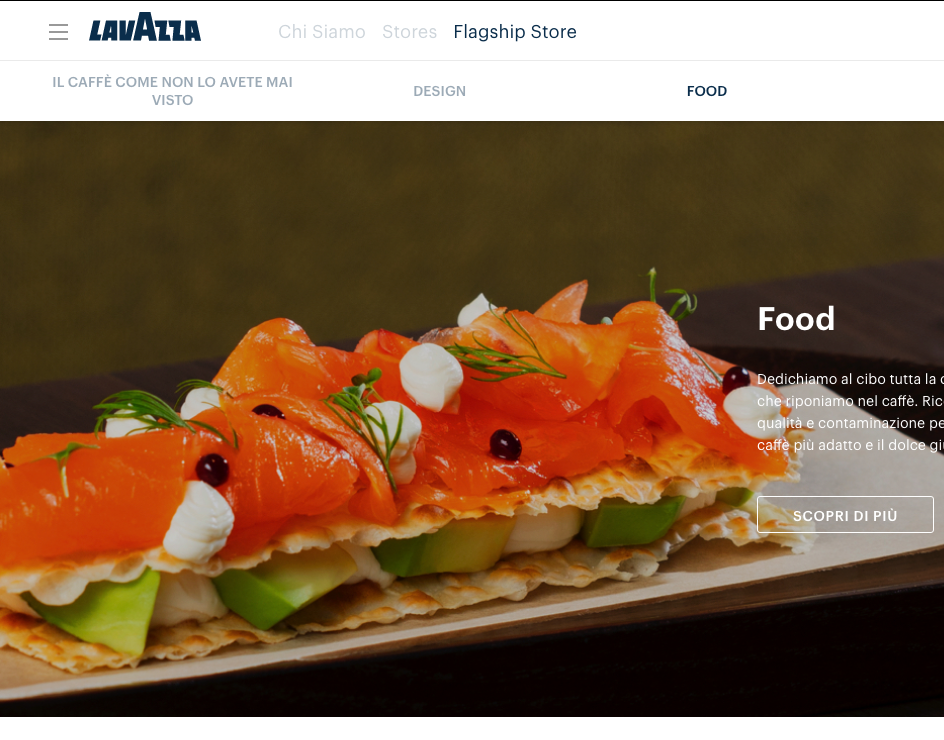This screenshot has height=740, width=944.
Task: Click the large cream dollop atop the salmon center
Action: pos(431,377)
